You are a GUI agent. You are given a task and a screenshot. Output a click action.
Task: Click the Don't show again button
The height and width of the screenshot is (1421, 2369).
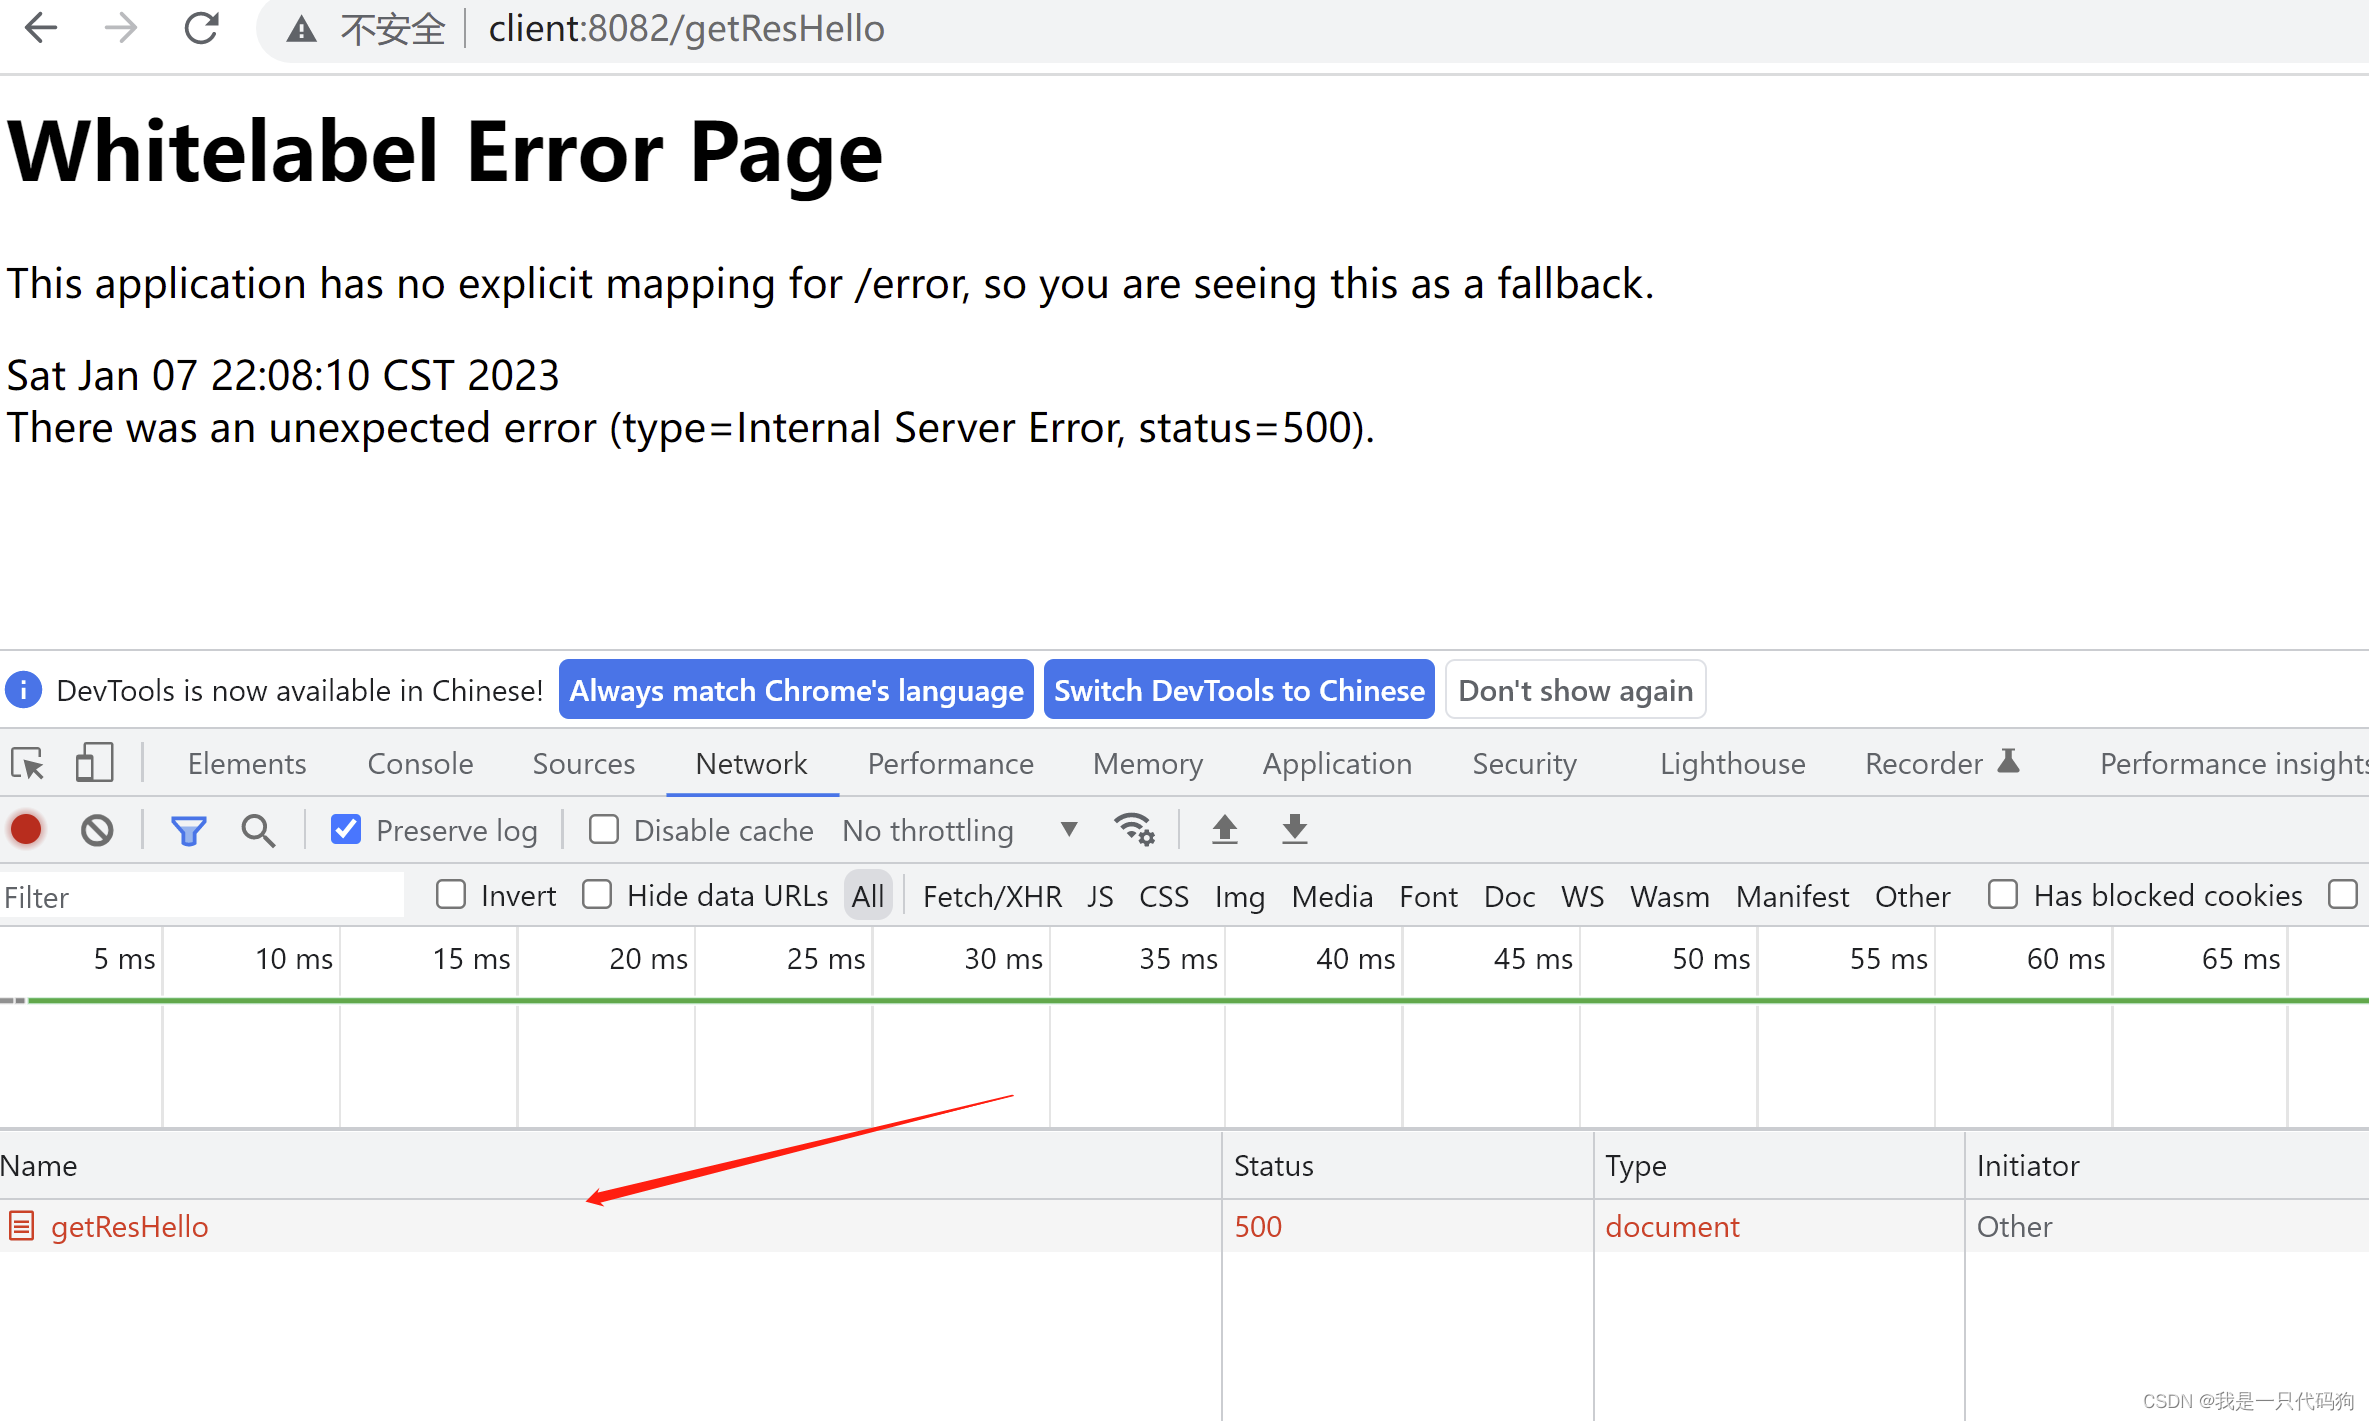[x=1575, y=690]
